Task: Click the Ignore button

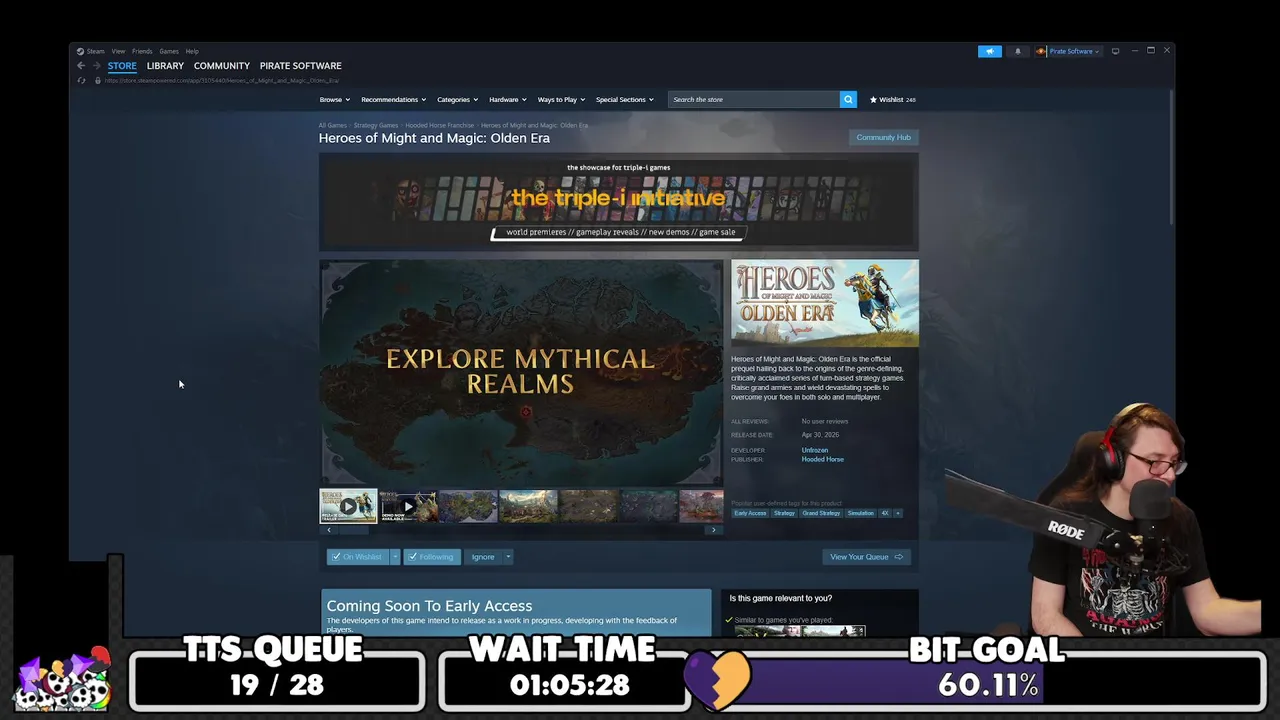Action: [x=483, y=557]
